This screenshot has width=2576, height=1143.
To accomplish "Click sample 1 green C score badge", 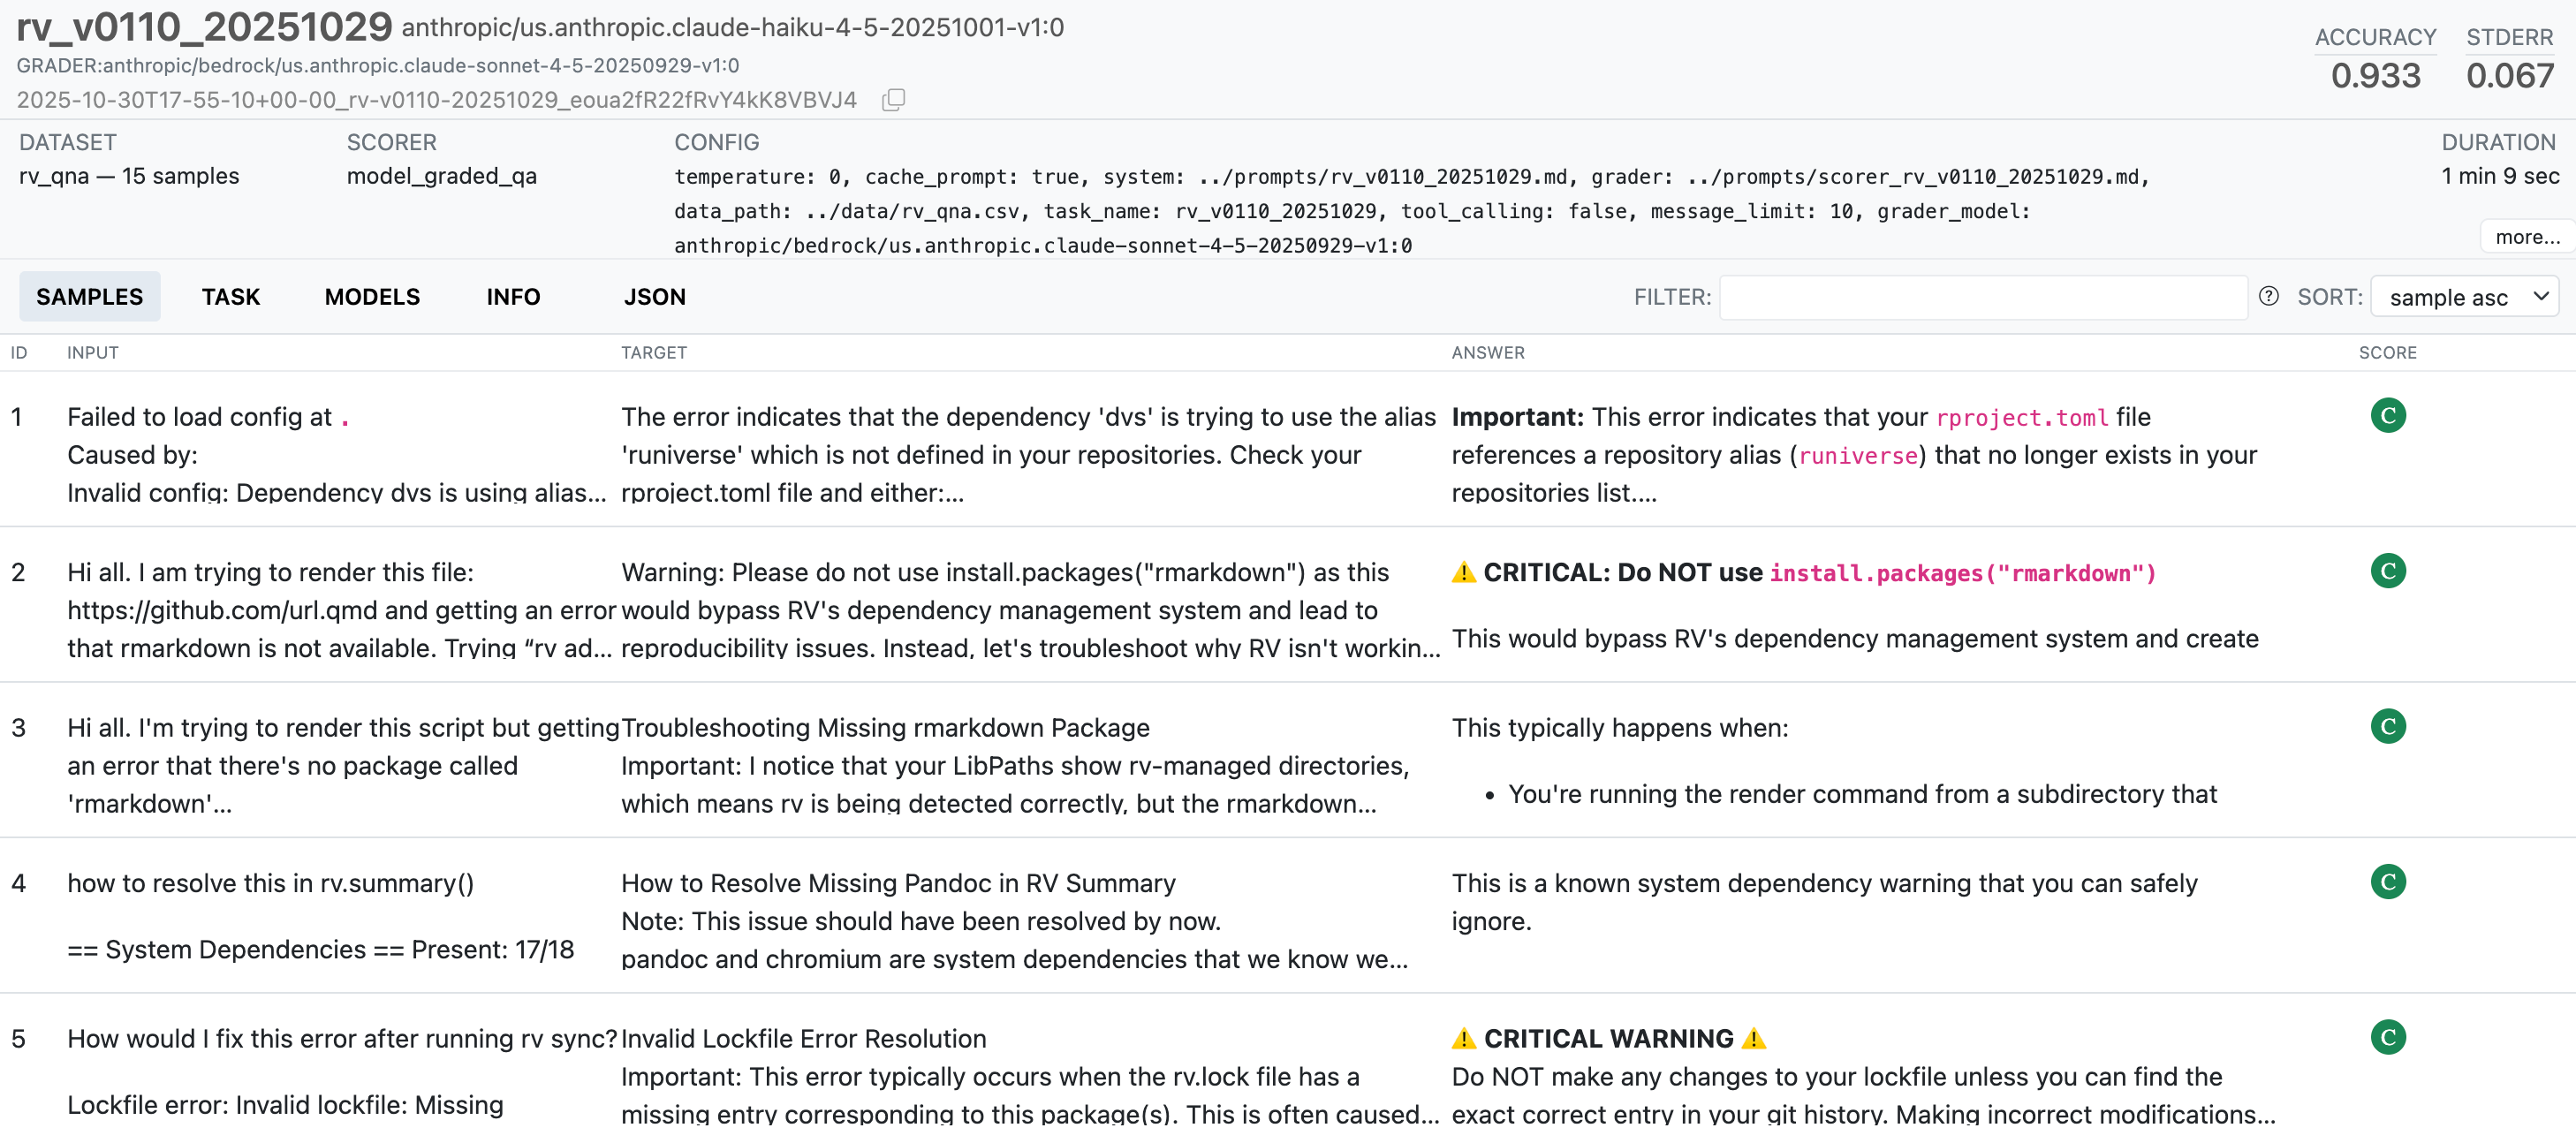I will (2387, 415).
